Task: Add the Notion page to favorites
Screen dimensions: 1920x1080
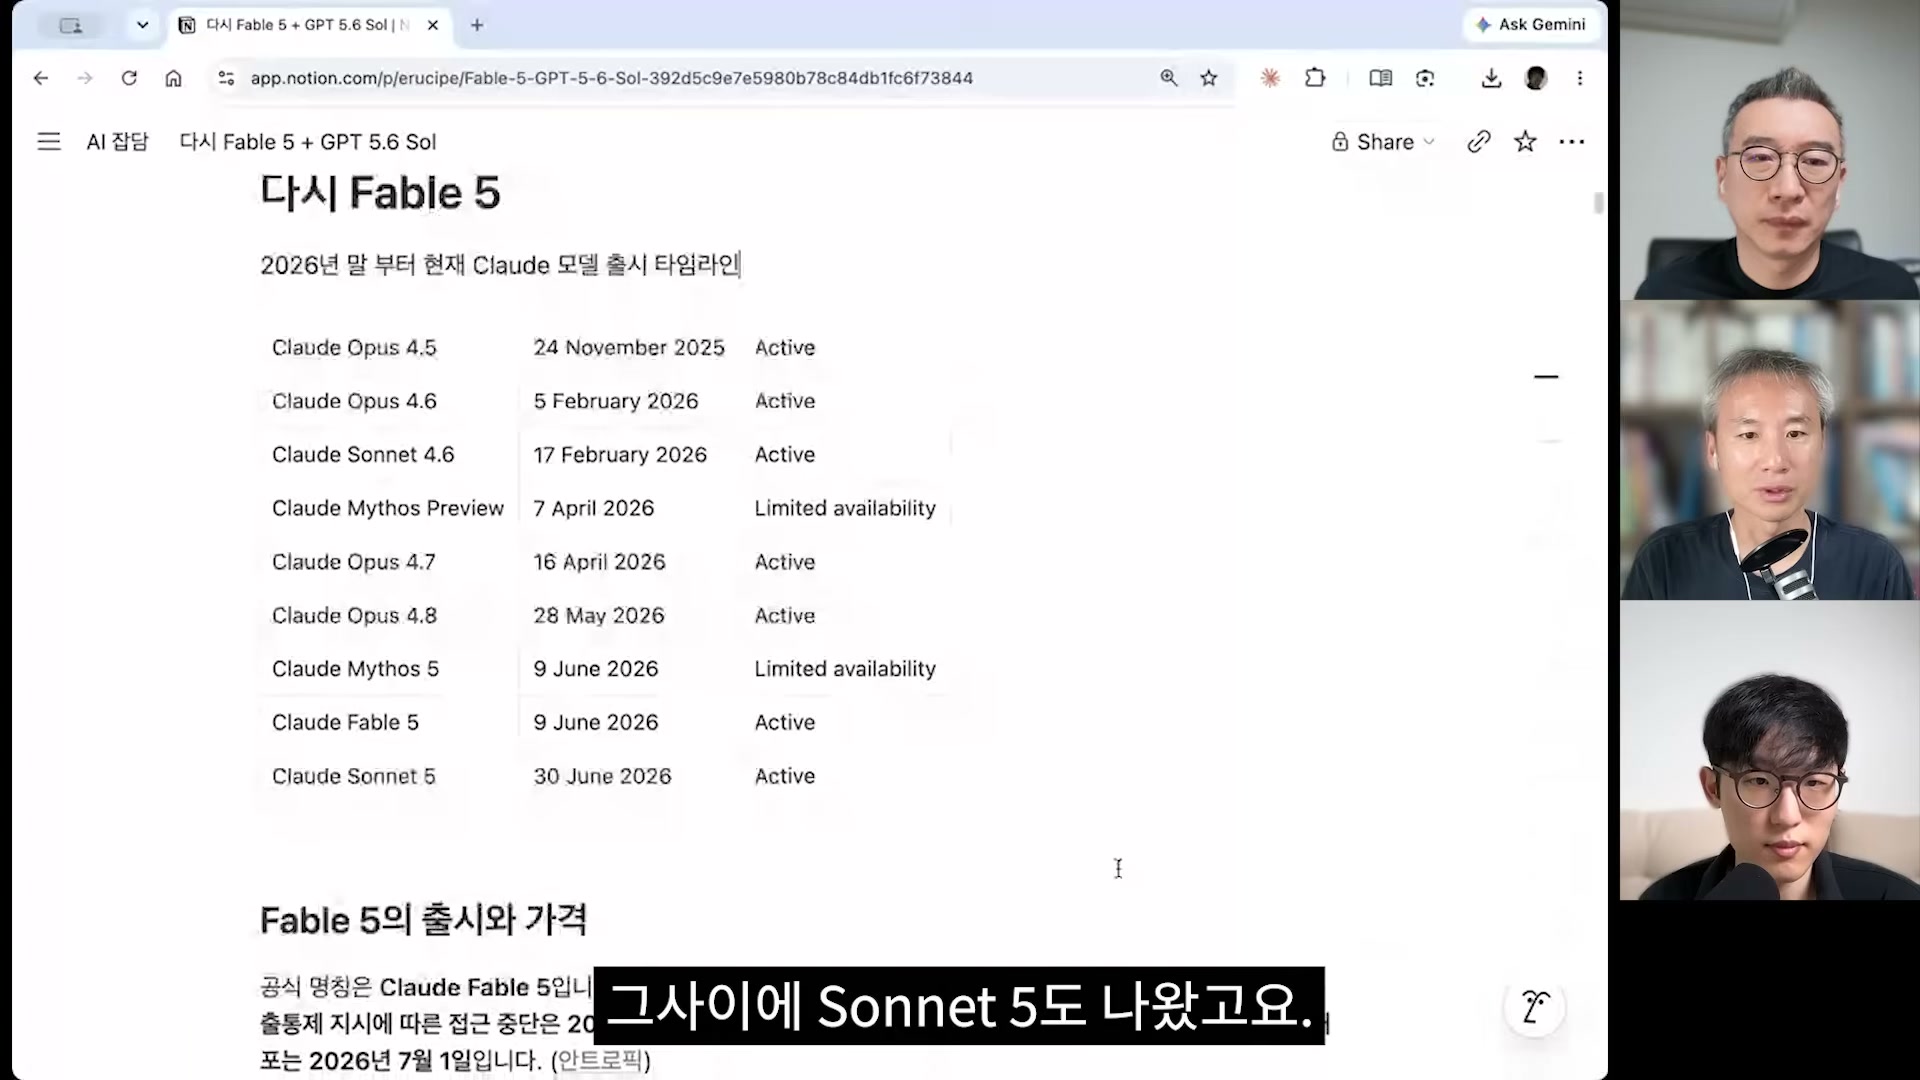Action: point(1525,142)
